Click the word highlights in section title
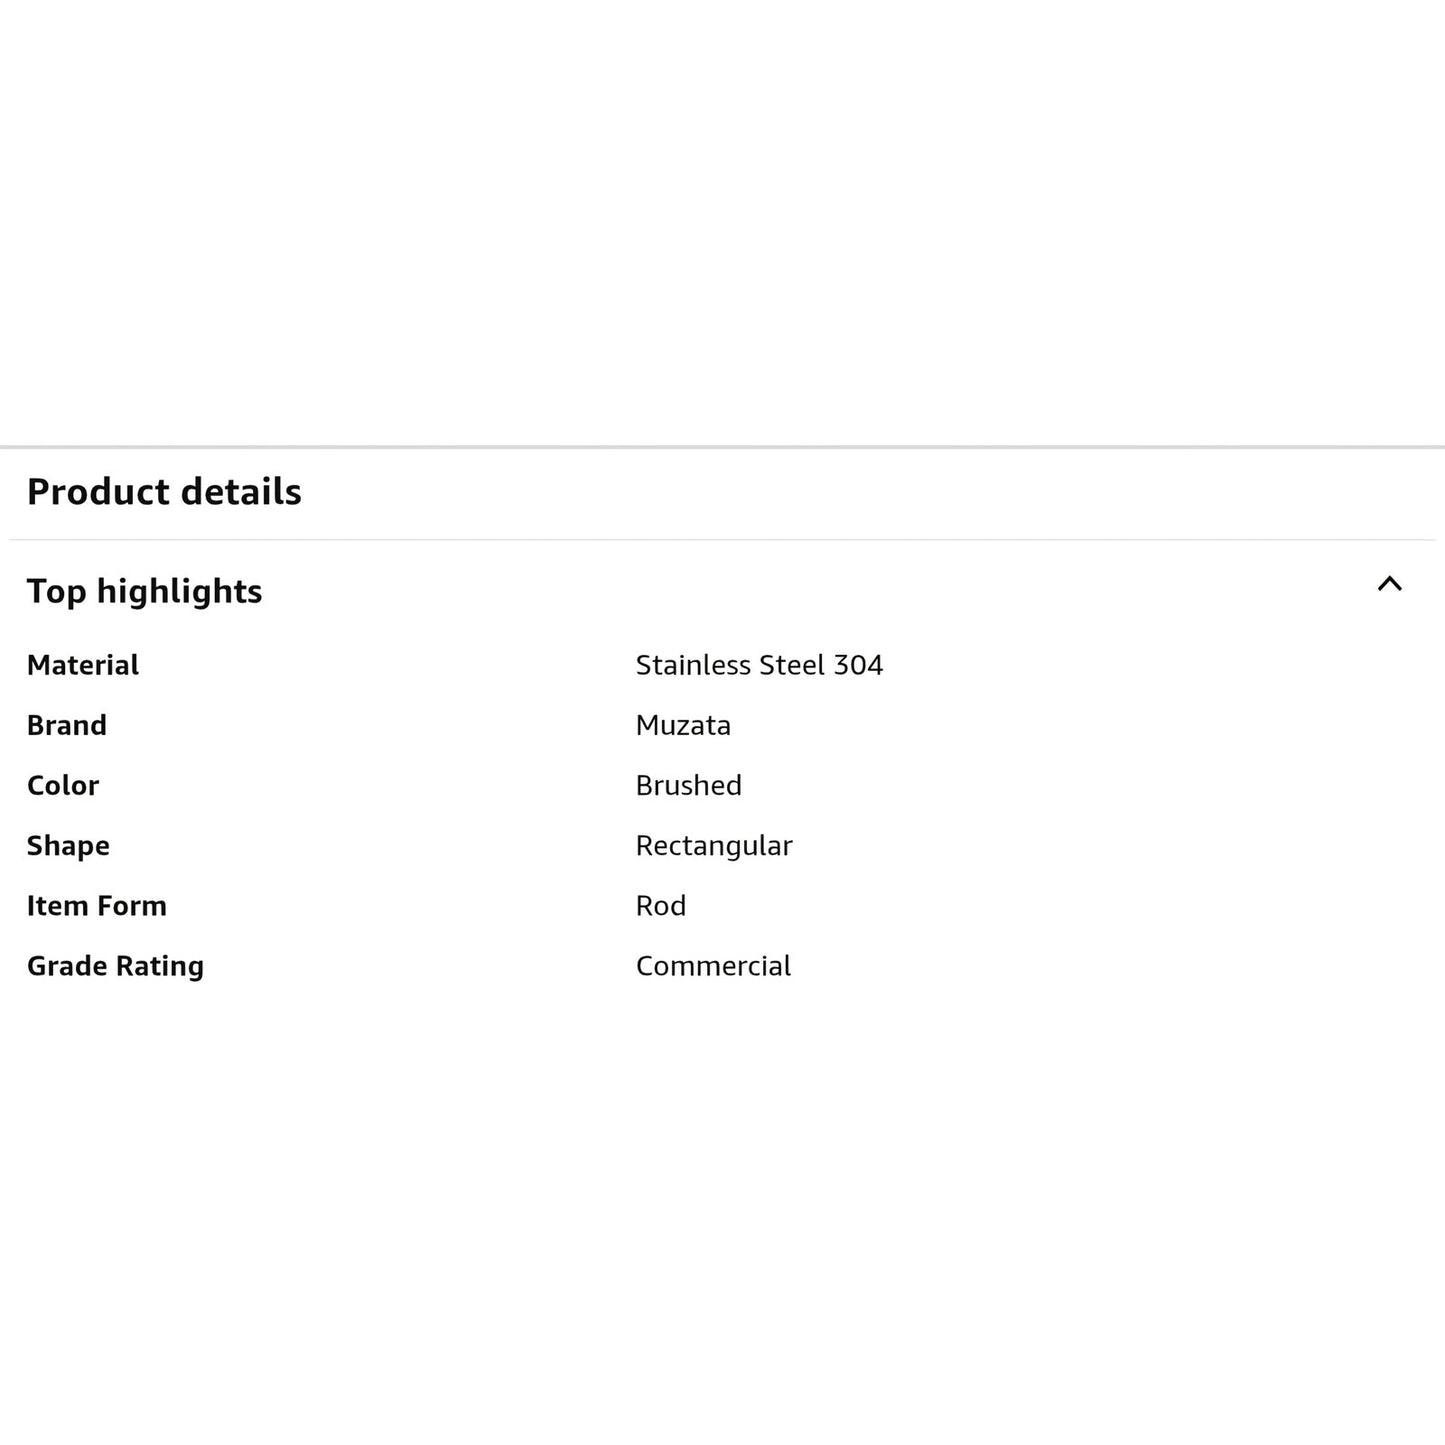The image size is (1445, 1445). click(x=179, y=591)
